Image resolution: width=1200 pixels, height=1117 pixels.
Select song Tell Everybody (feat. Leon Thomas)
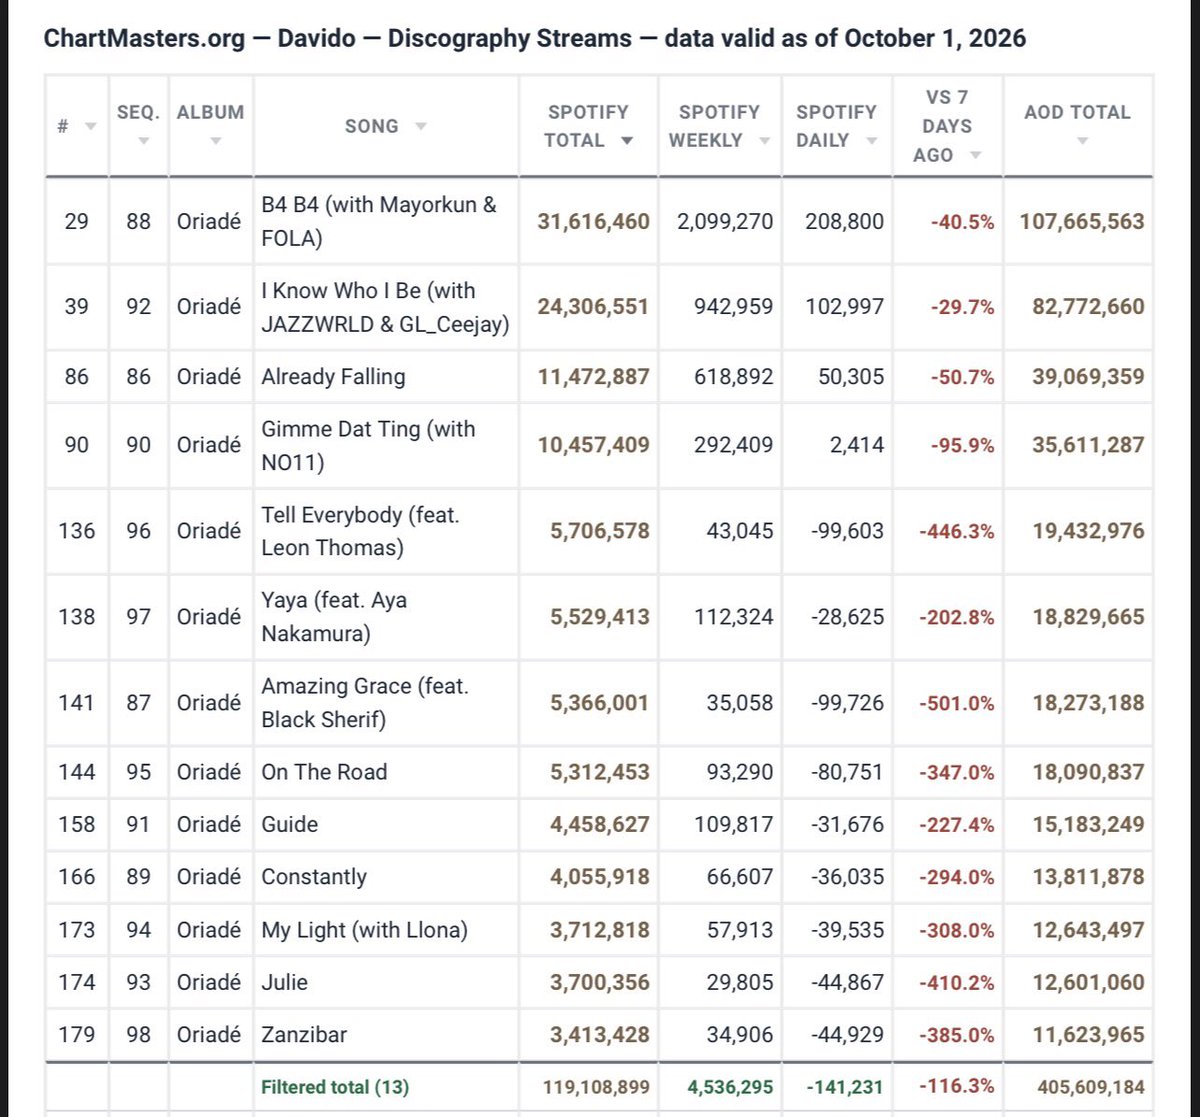360,531
